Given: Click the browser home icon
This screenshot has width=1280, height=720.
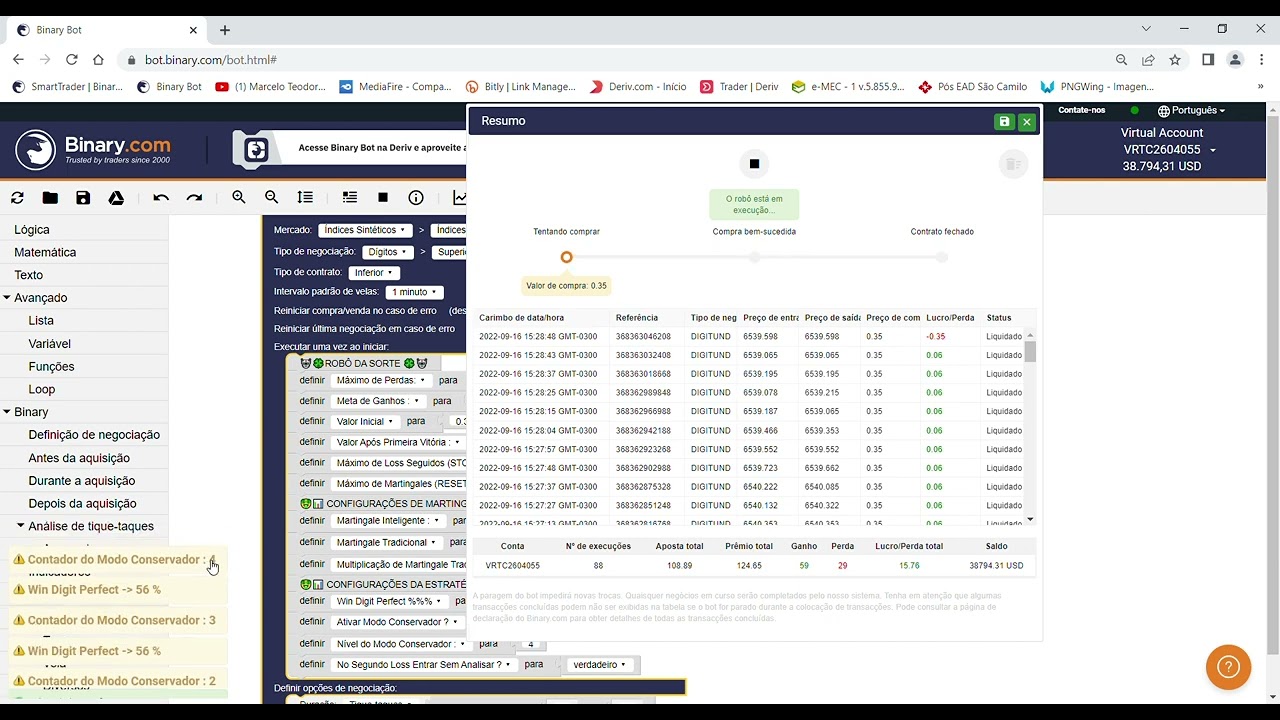Looking at the screenshot, I should point(98,60).
